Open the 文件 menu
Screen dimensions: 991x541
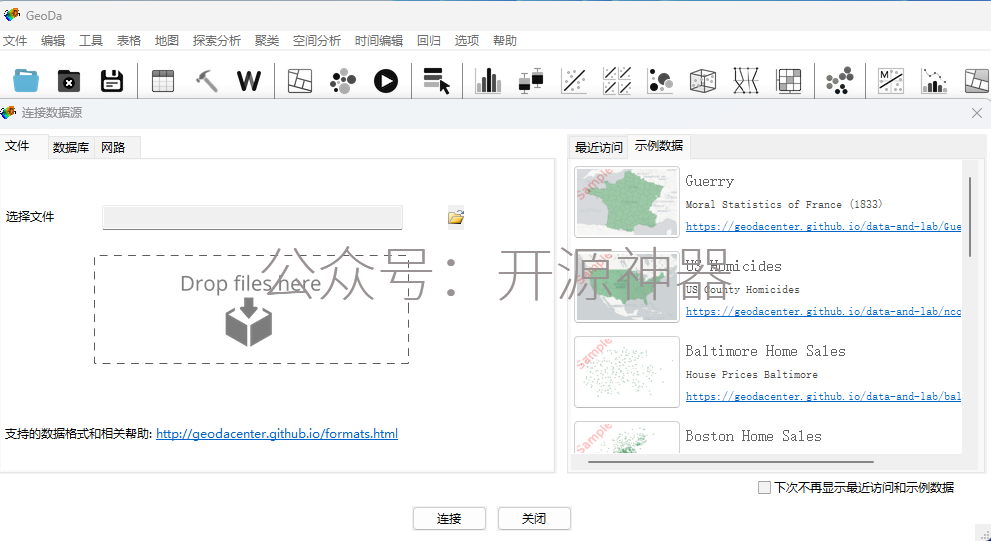click(15, 40)
